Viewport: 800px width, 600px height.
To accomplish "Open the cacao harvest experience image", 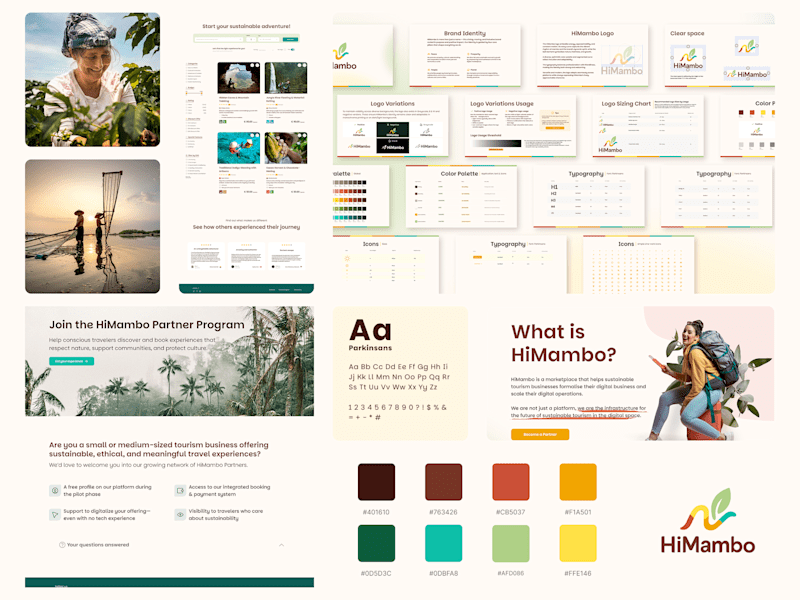I will click(x=286, y=147).
